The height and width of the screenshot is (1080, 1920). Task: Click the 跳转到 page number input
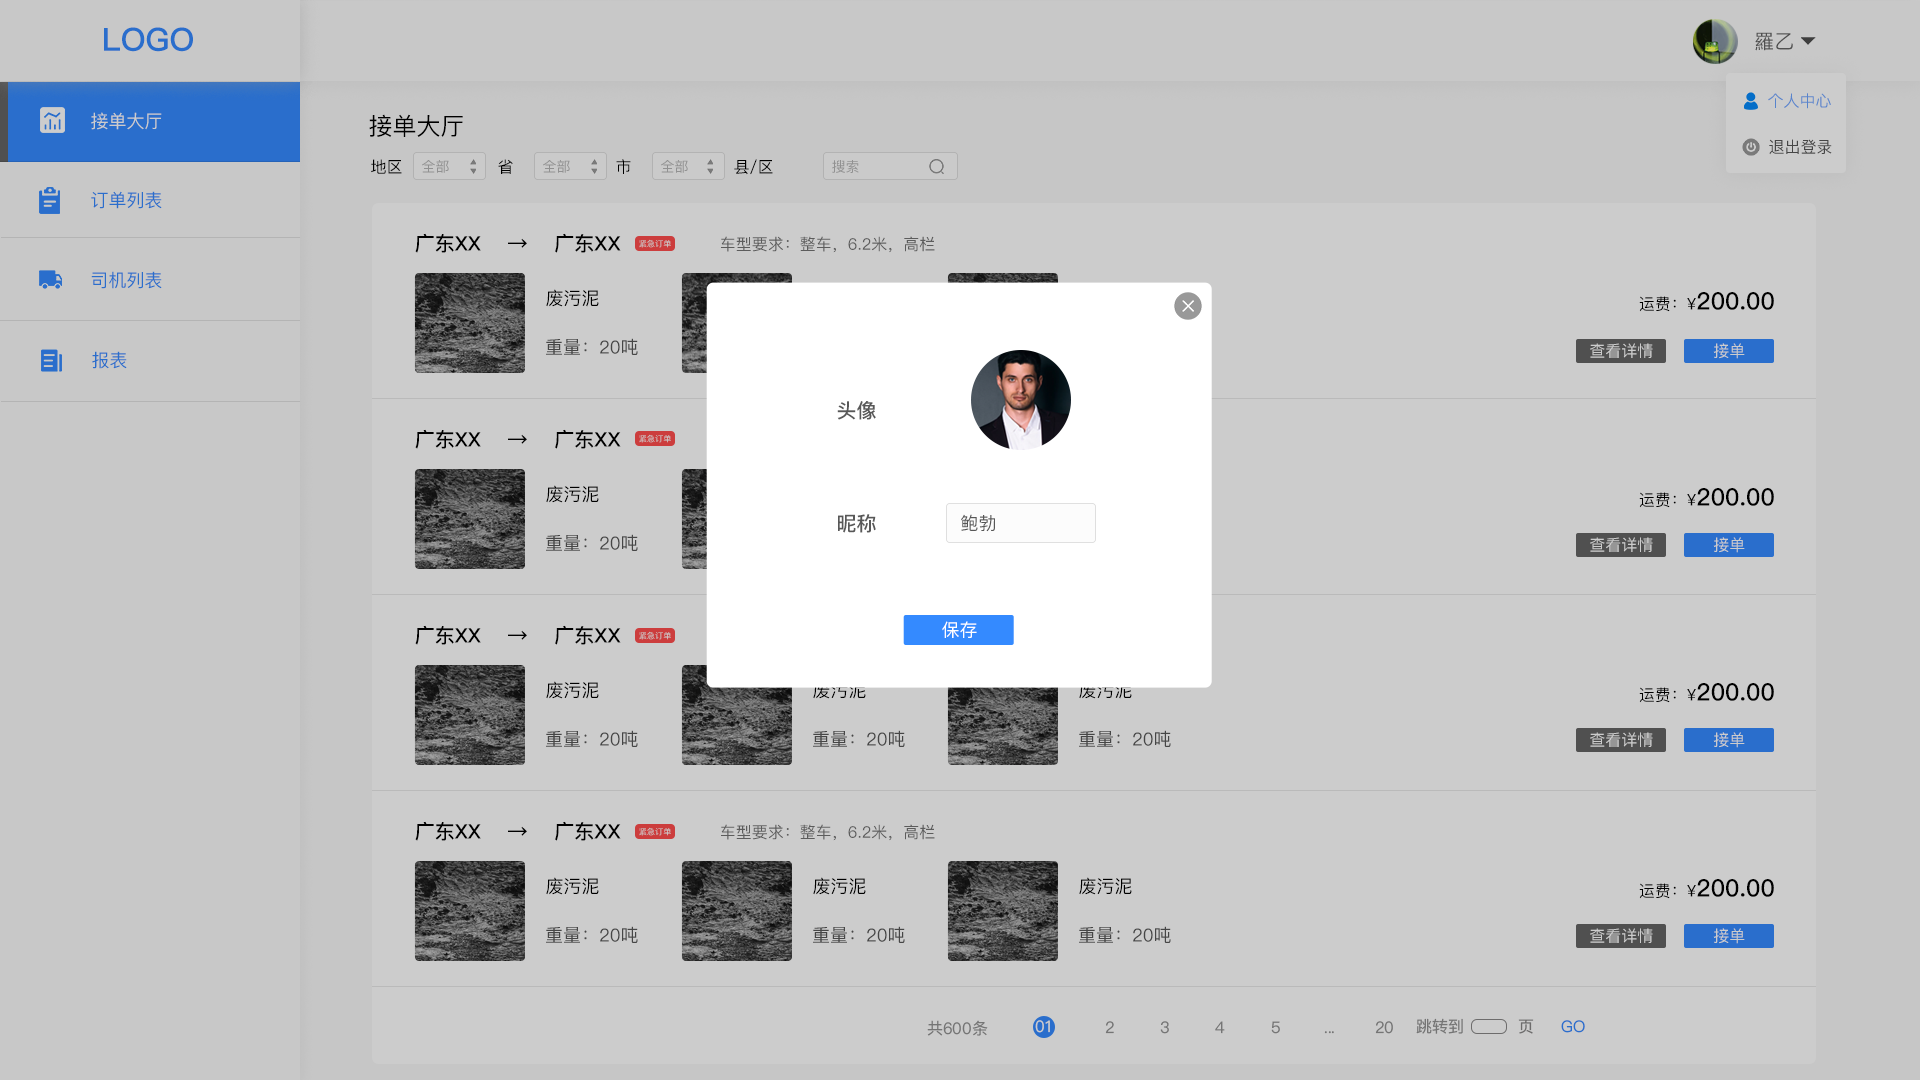pos(1488,1027)
